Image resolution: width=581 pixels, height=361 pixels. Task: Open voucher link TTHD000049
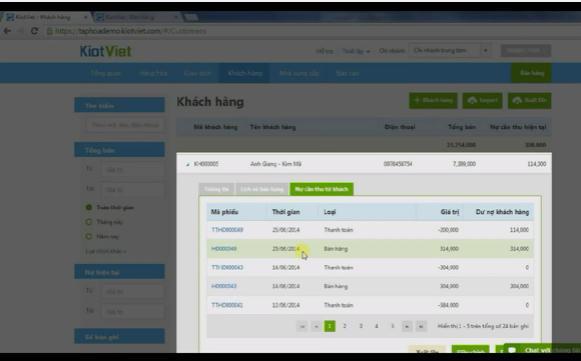227,230
